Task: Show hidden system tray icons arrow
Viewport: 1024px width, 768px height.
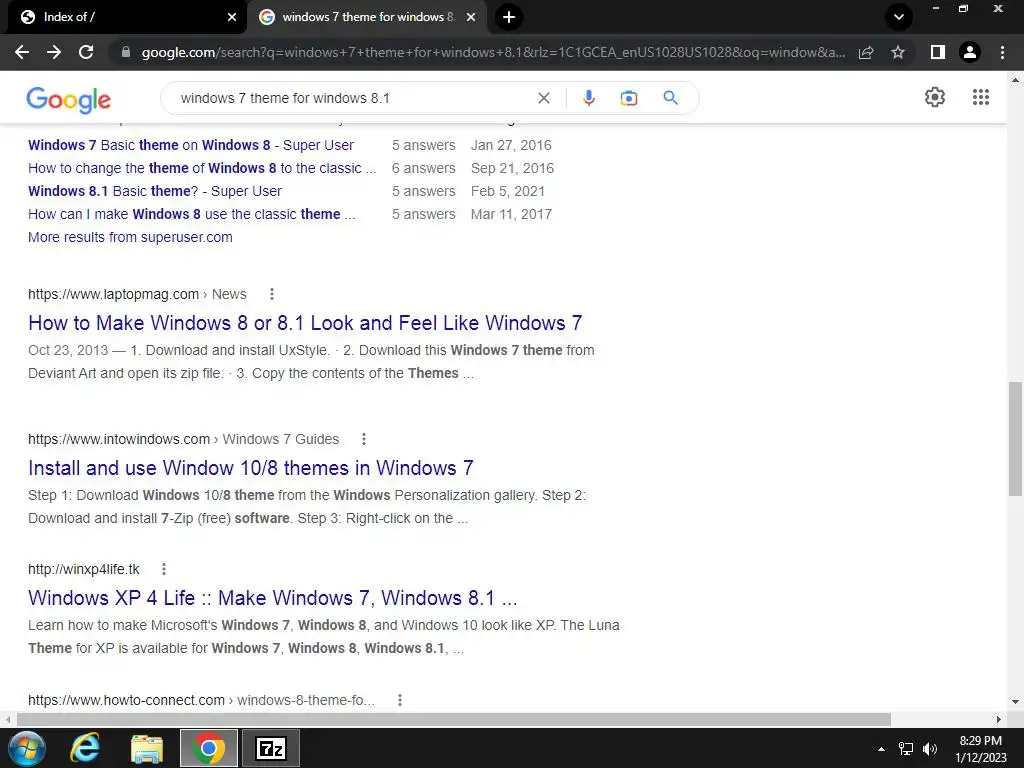Action: (x=881, y=749)
